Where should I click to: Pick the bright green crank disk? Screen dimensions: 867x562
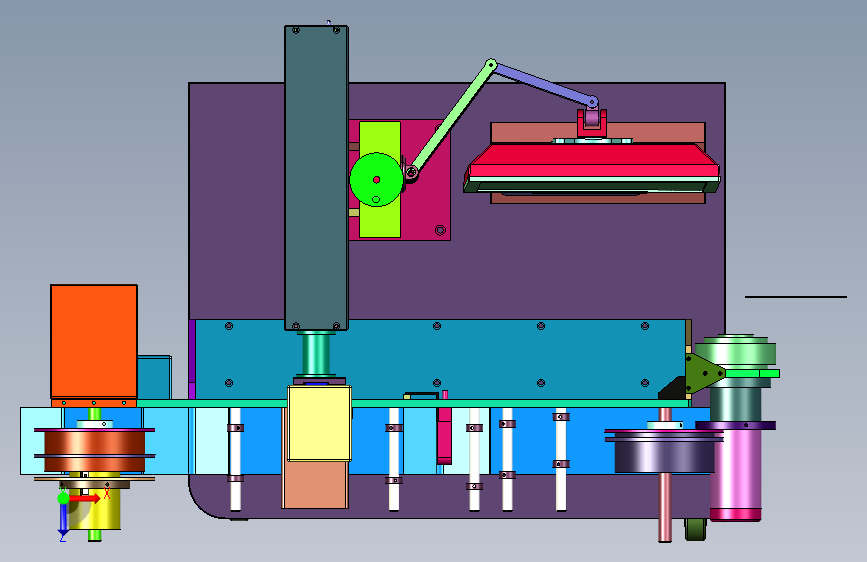377,180
